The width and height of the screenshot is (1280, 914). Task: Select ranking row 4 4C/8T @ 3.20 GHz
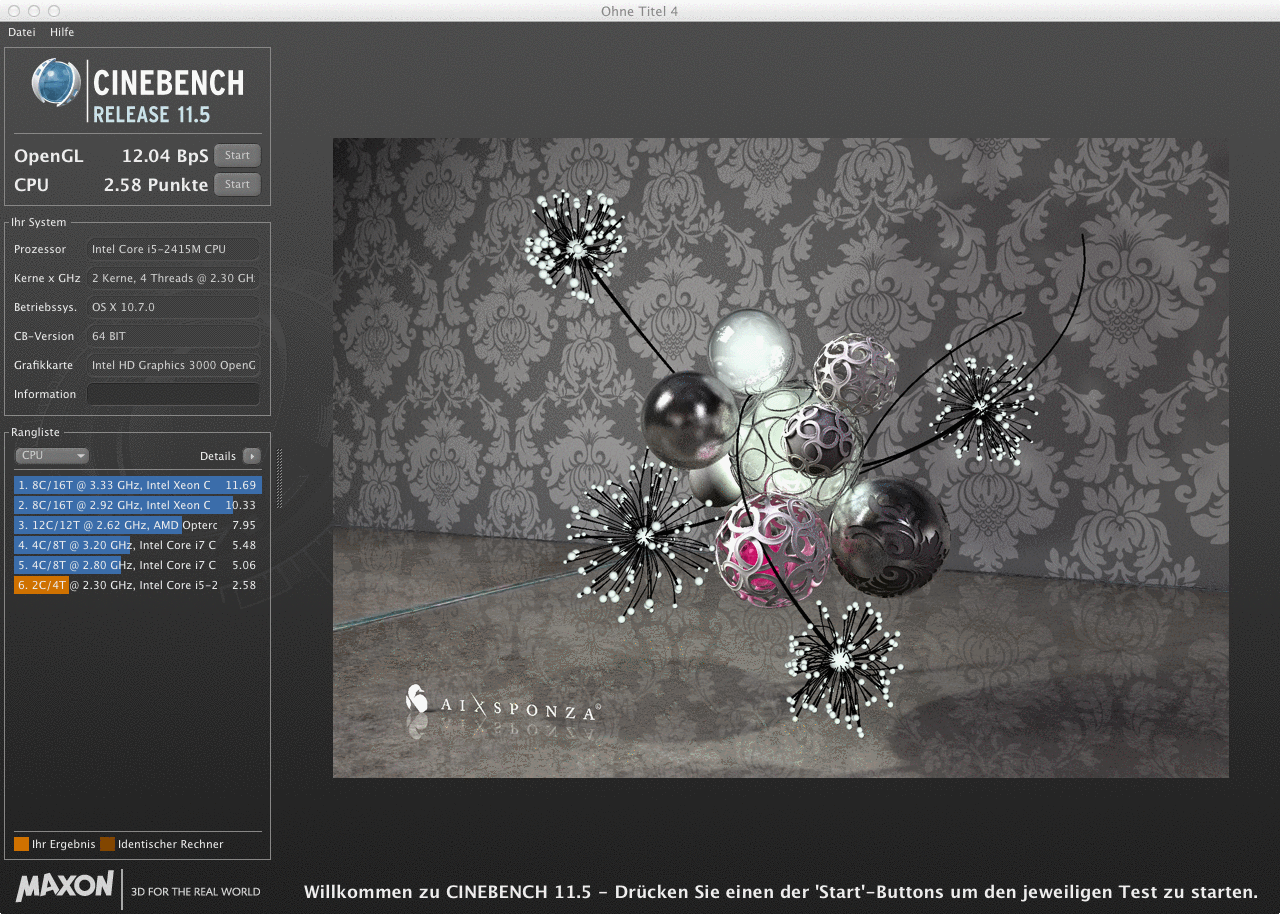tap(138, 545)
